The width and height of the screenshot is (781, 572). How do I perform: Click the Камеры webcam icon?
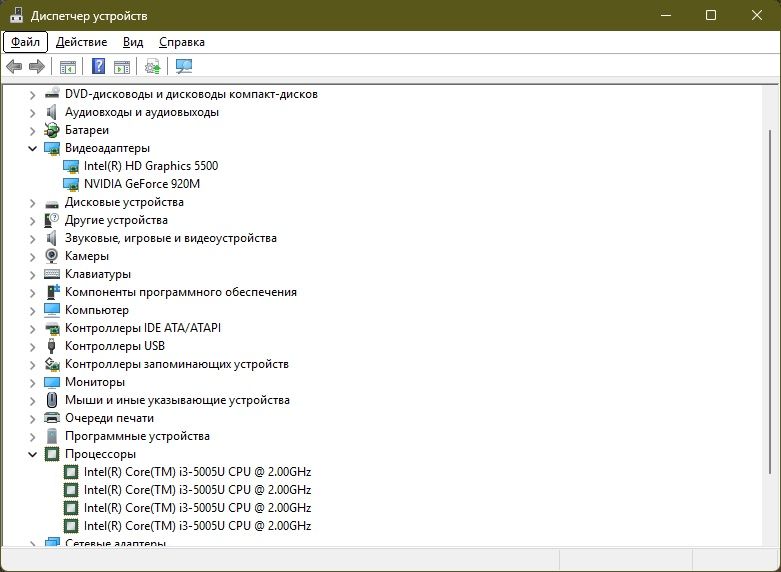coord(52,256)
